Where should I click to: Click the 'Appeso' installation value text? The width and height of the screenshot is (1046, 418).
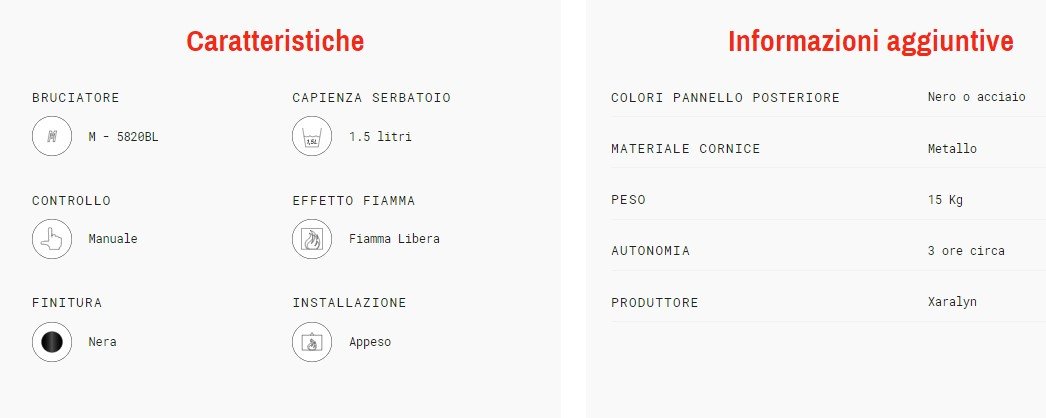click(370, 342)
